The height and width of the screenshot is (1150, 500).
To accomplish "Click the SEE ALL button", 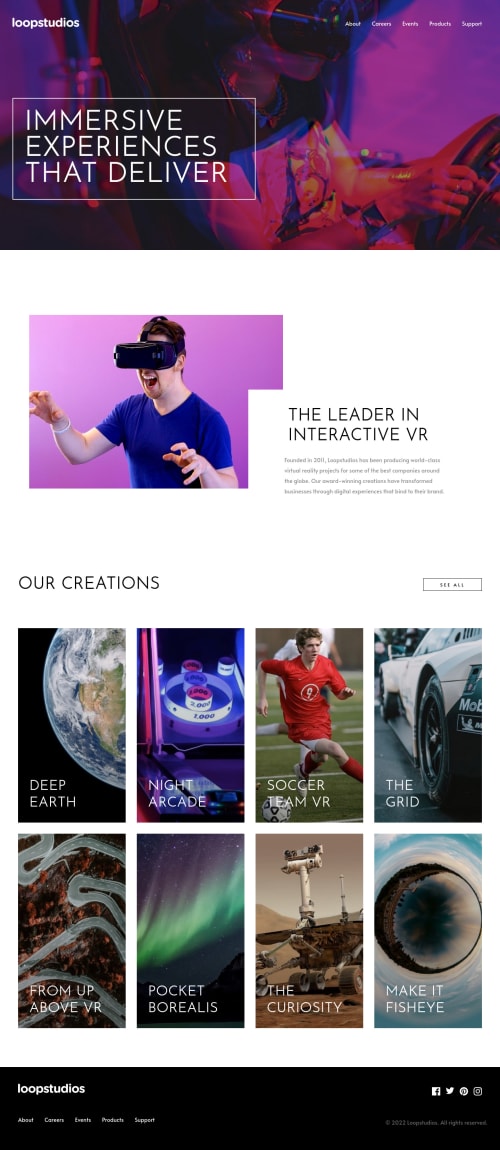I will coord(452,585).
